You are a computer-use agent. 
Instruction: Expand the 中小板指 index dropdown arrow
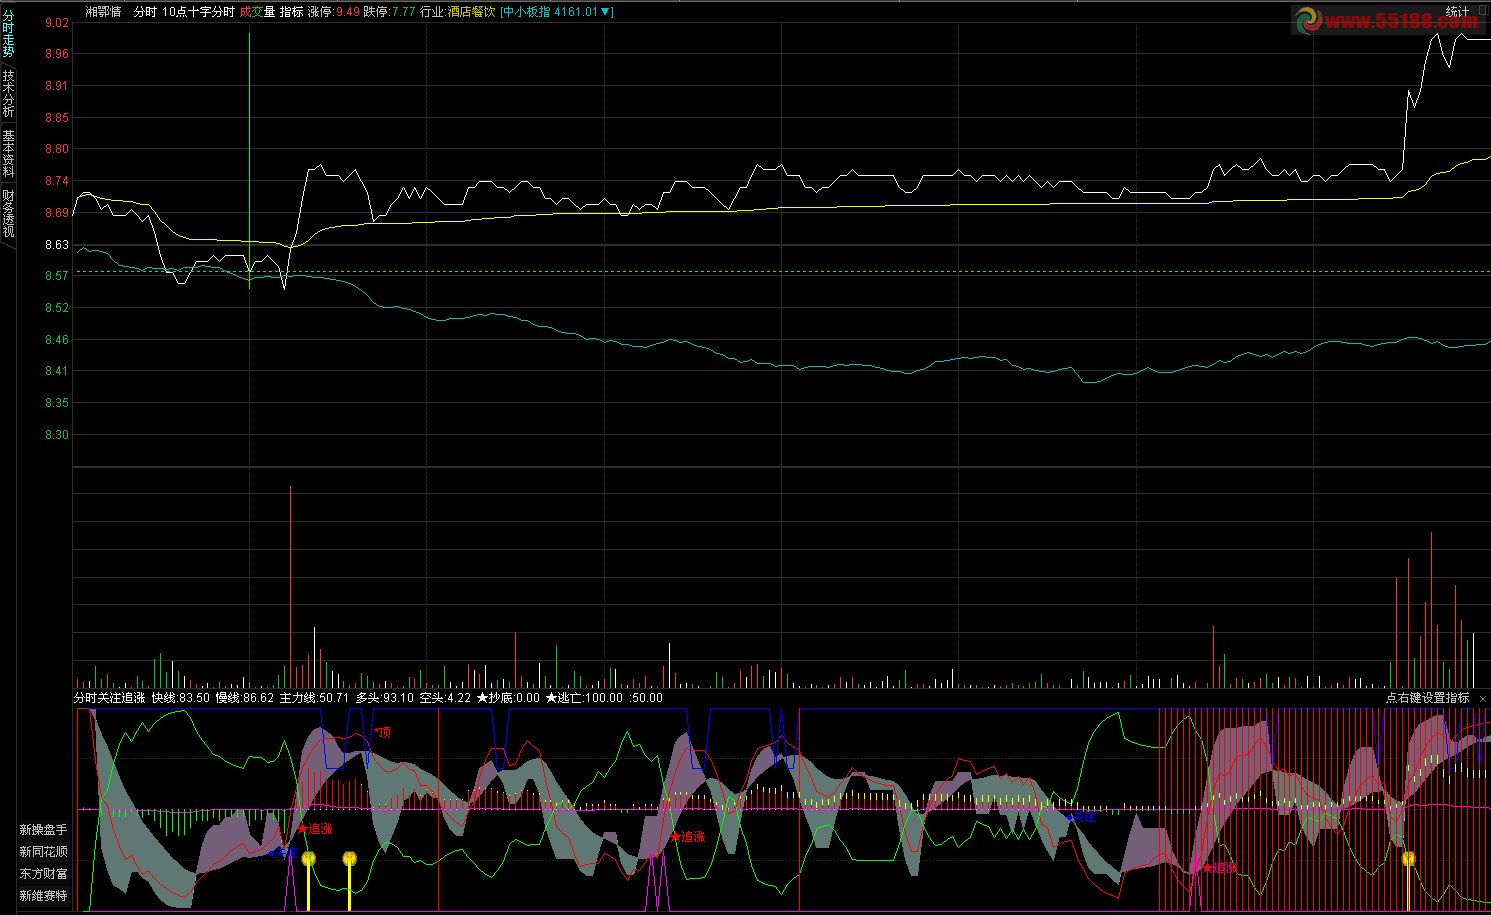click(x=606, y=12)
